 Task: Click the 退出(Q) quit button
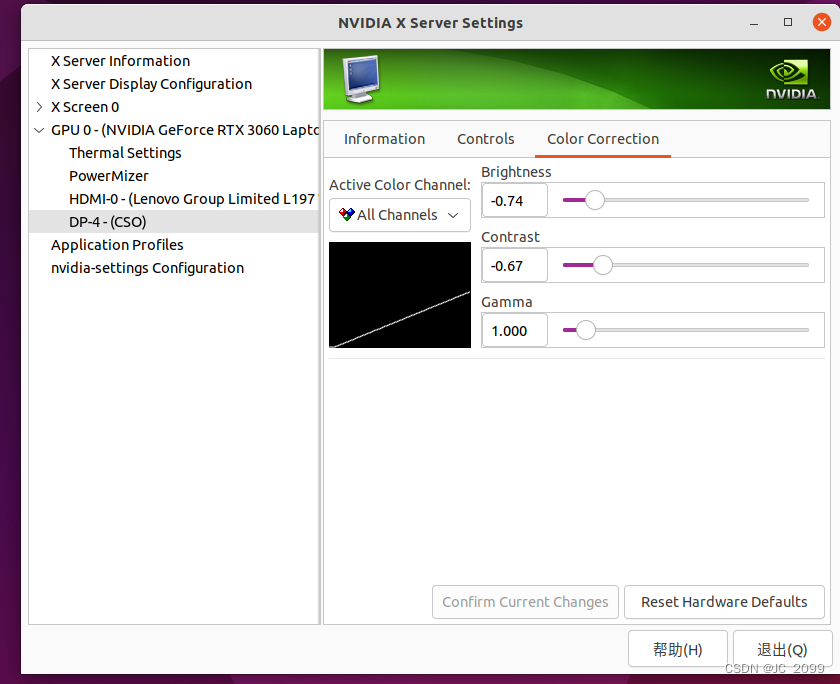[x=782, y=649]
